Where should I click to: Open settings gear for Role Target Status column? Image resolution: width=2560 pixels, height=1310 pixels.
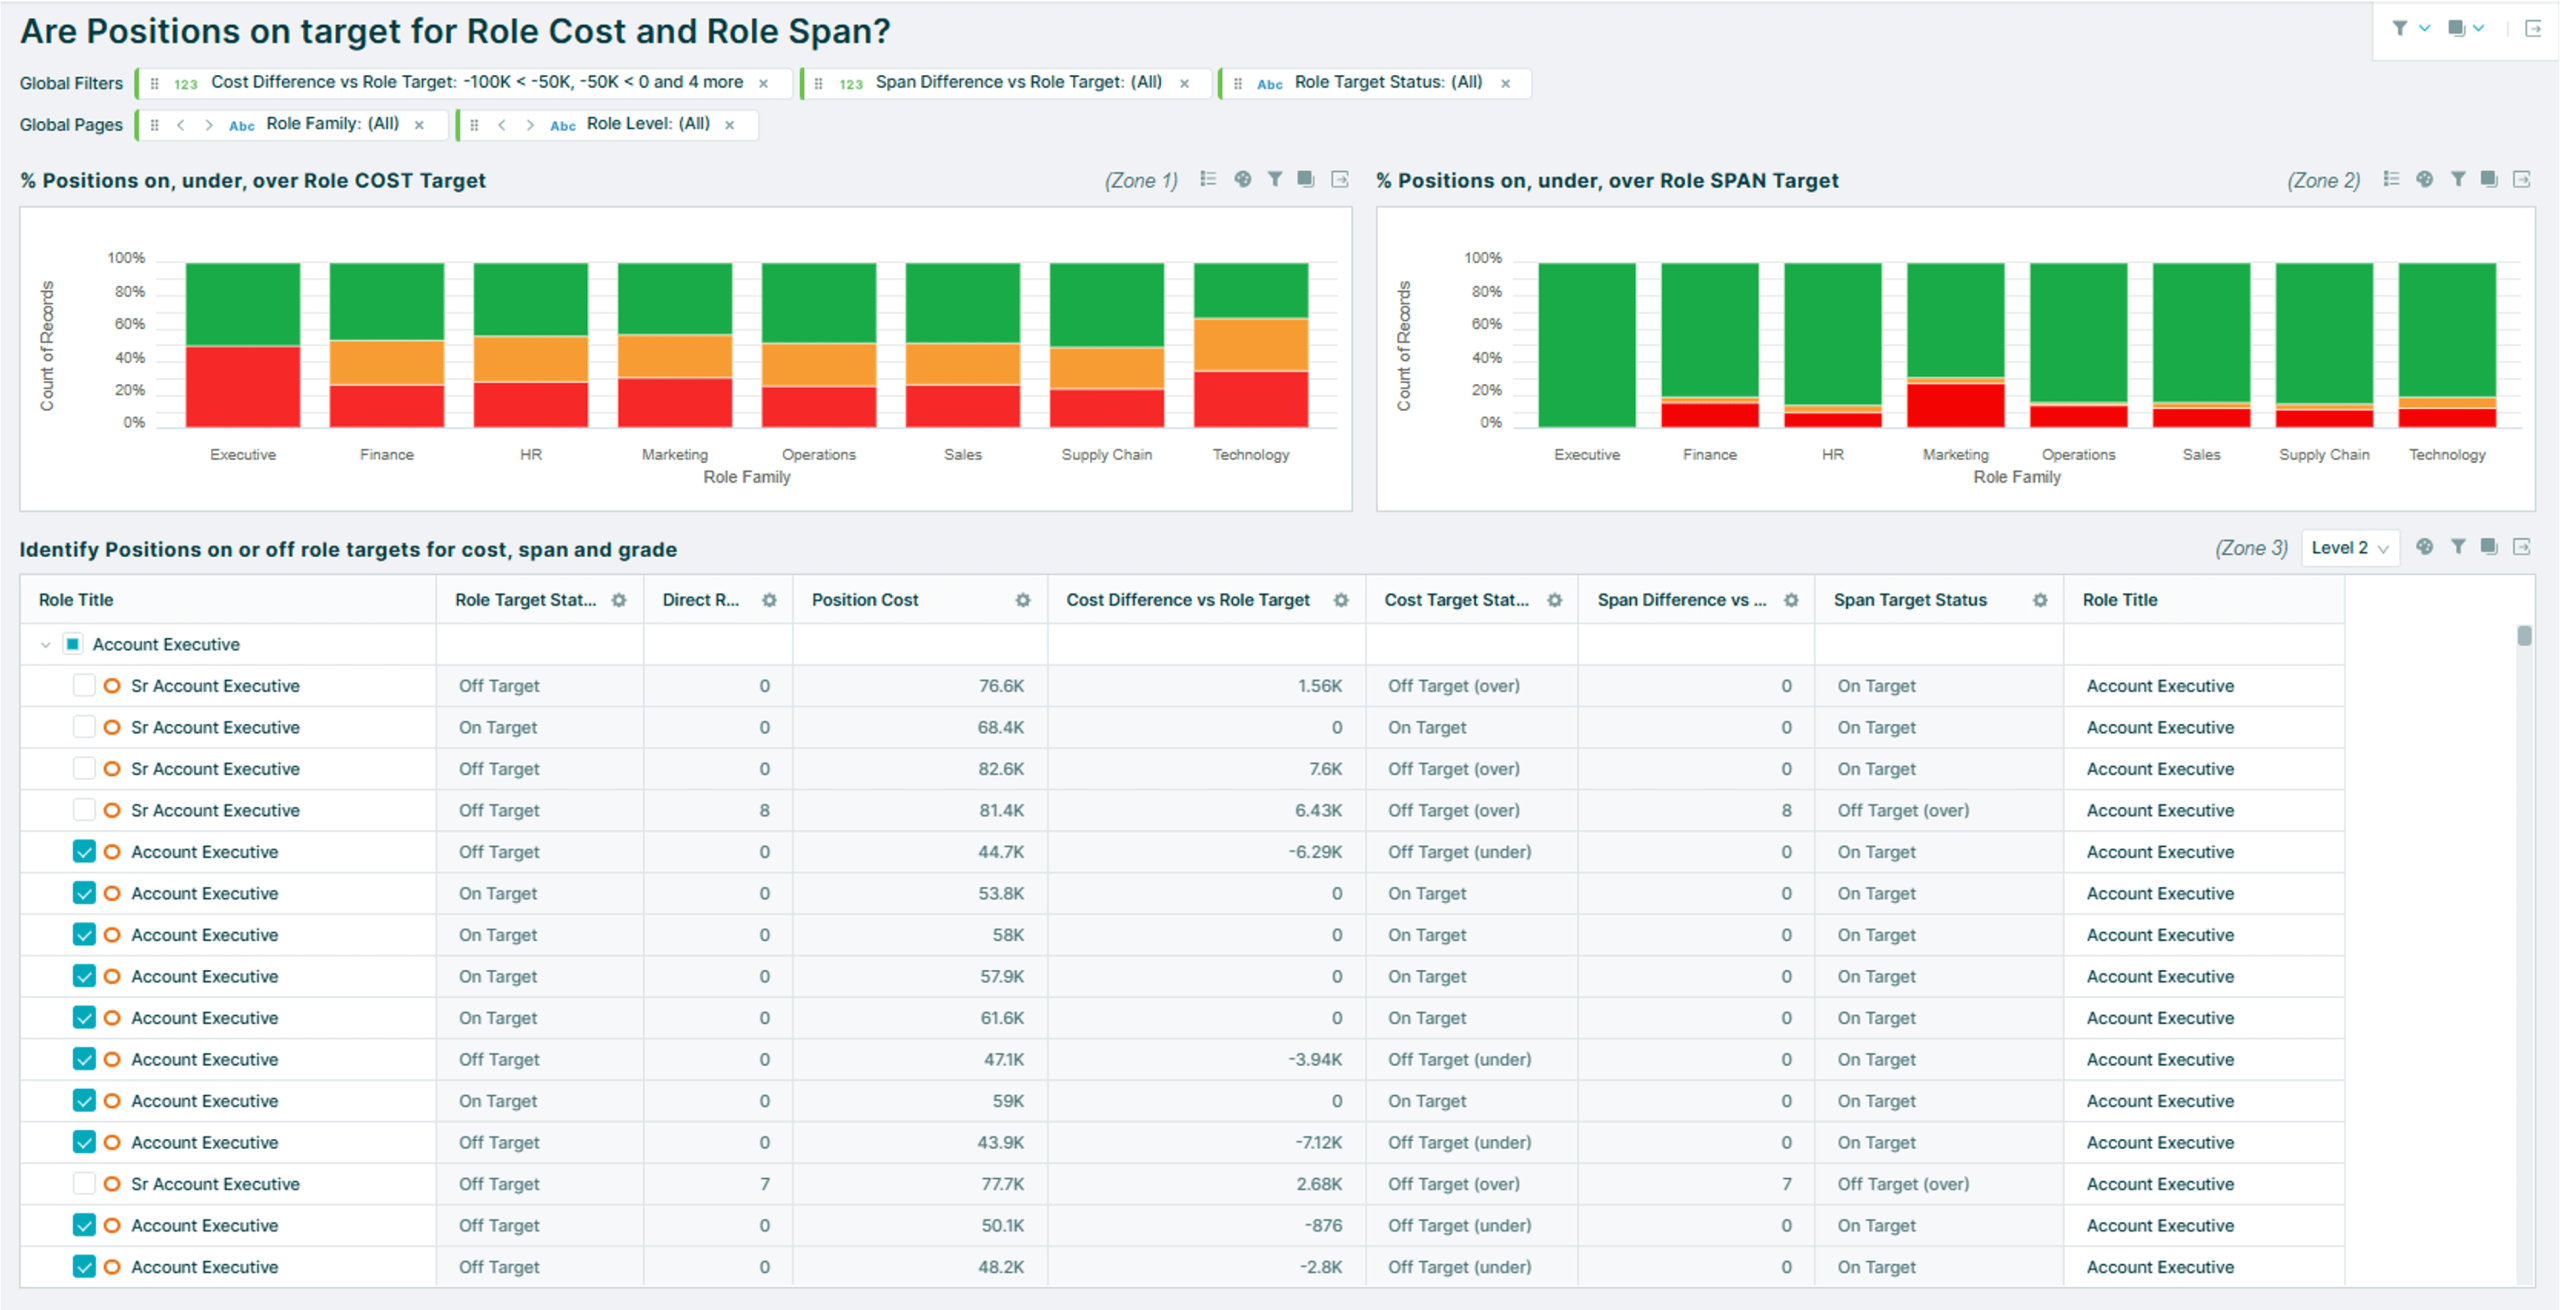point(619,600)
